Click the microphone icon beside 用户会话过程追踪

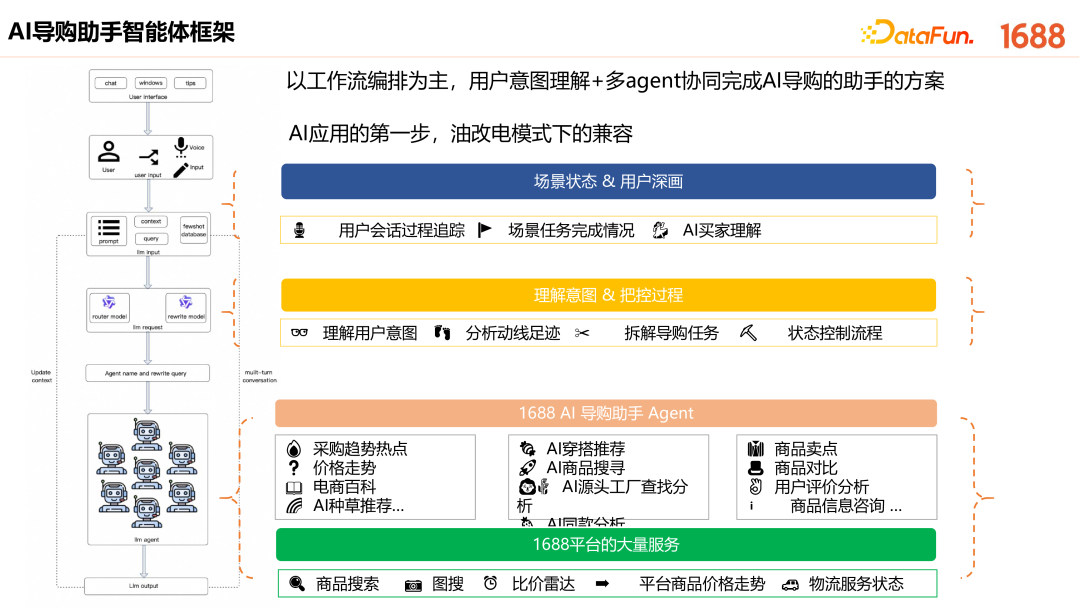pos(299,230)
